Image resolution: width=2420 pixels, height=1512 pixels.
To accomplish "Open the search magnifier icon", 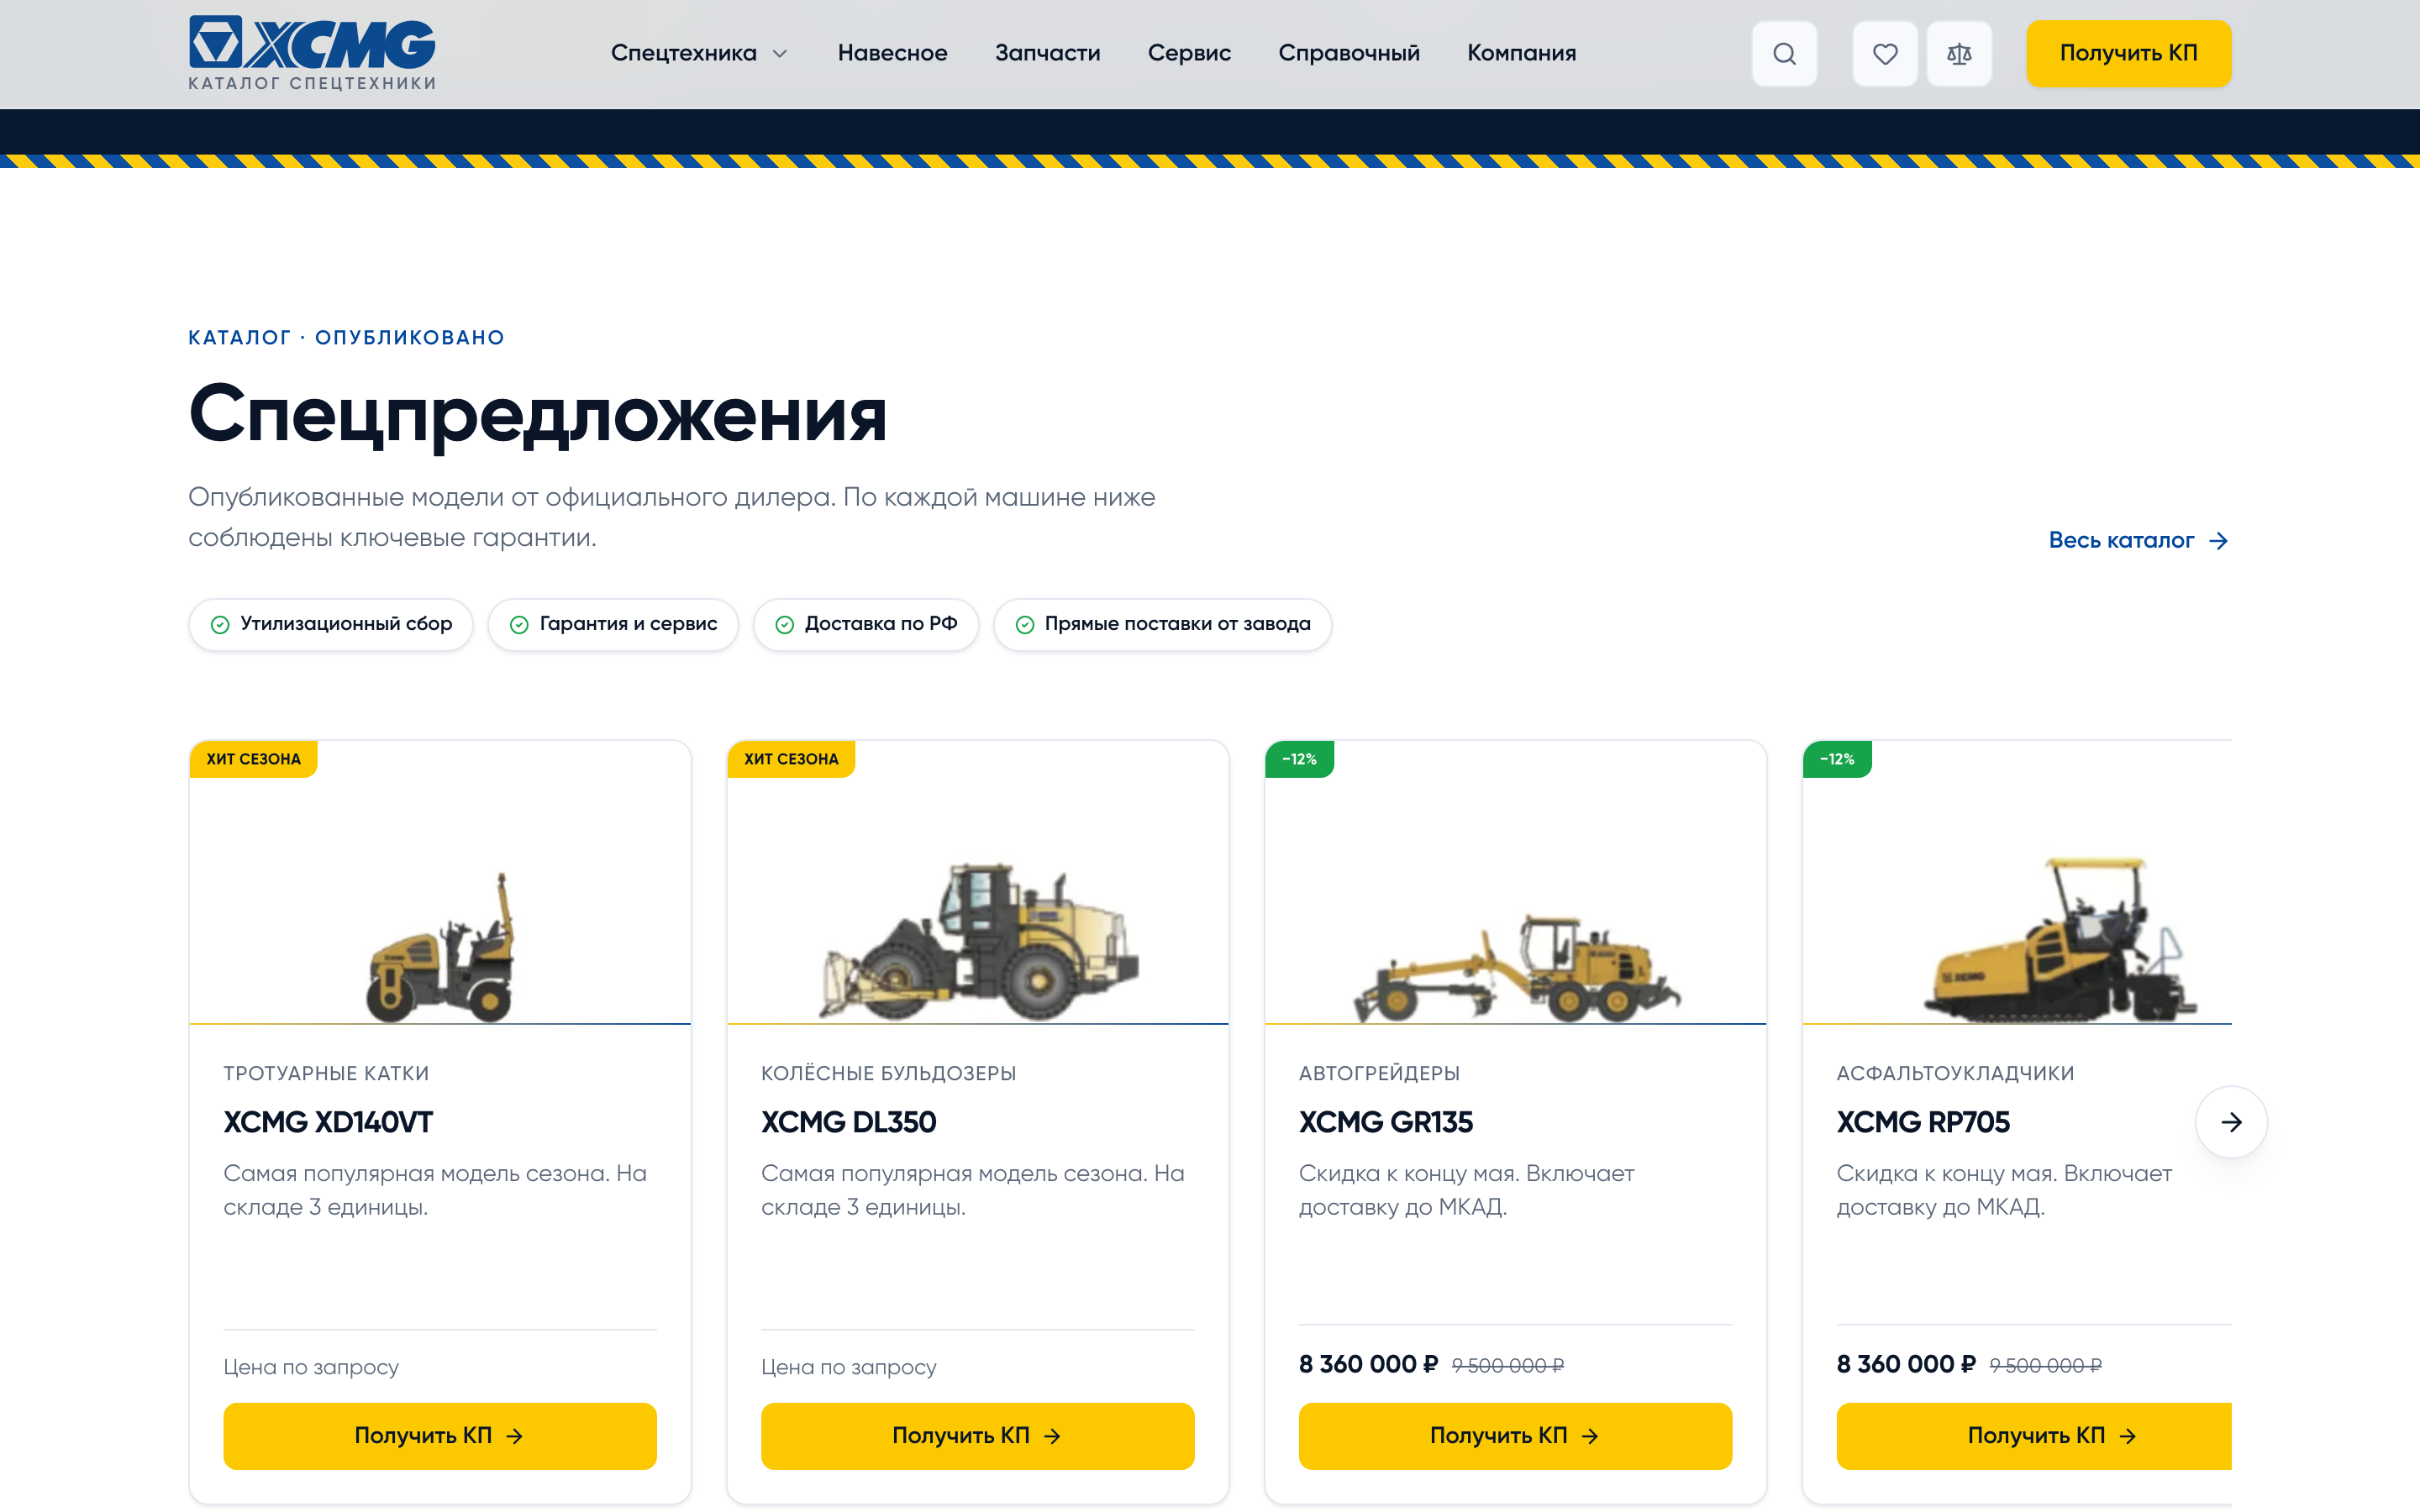I will point(1784,54).
